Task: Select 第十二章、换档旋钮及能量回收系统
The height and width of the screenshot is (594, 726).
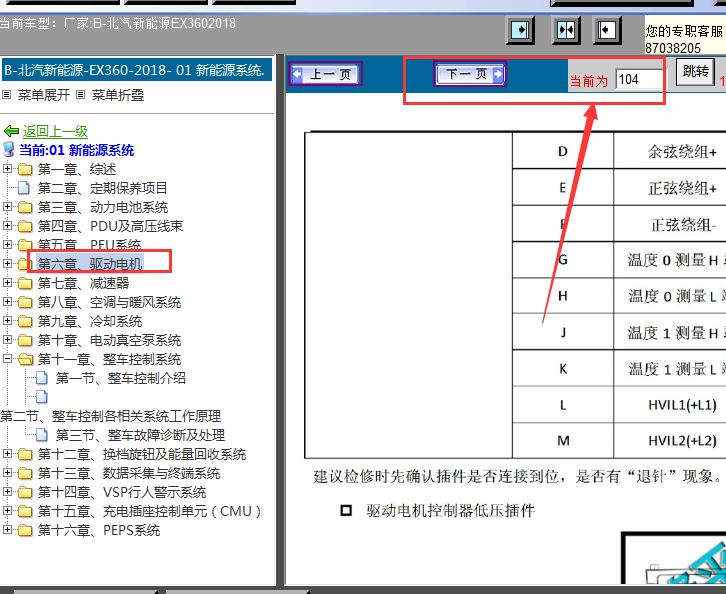Action: click(x=142, y=454)
